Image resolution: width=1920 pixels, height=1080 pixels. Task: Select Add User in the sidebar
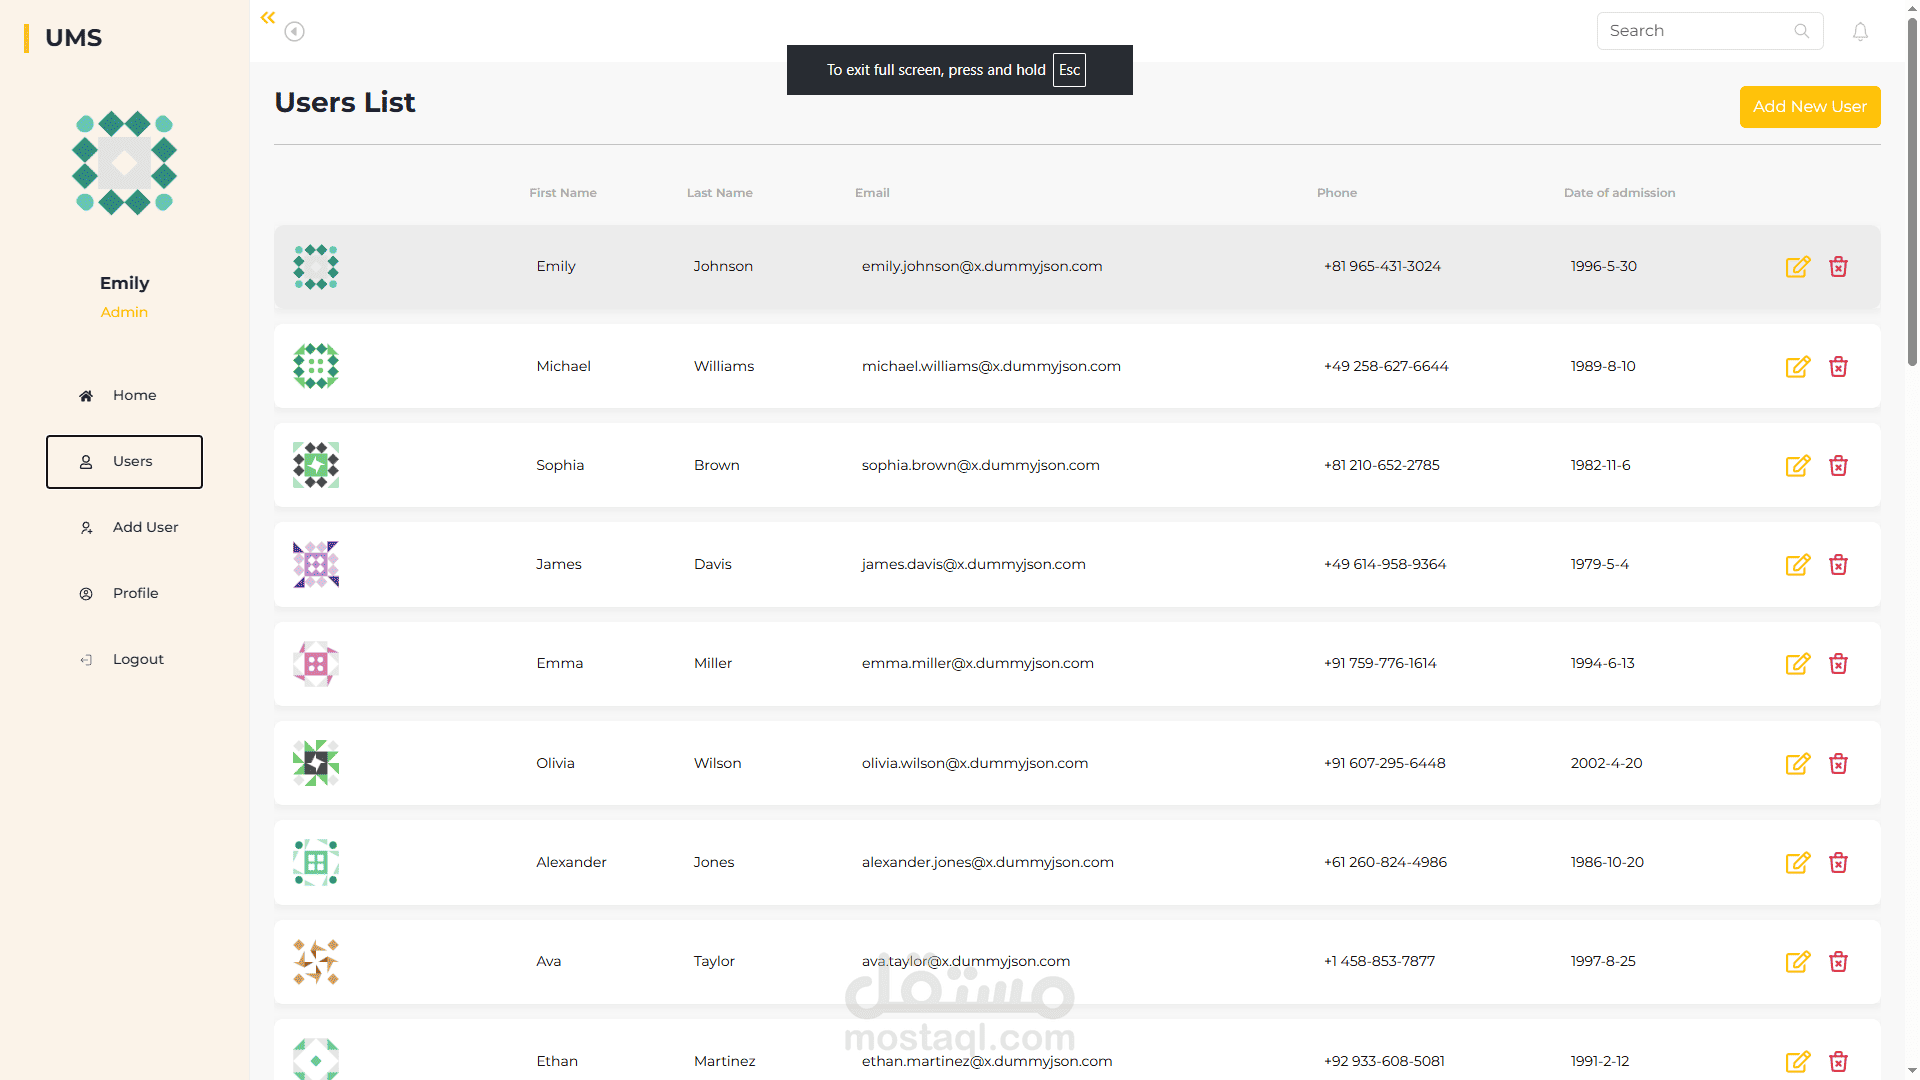124,528
